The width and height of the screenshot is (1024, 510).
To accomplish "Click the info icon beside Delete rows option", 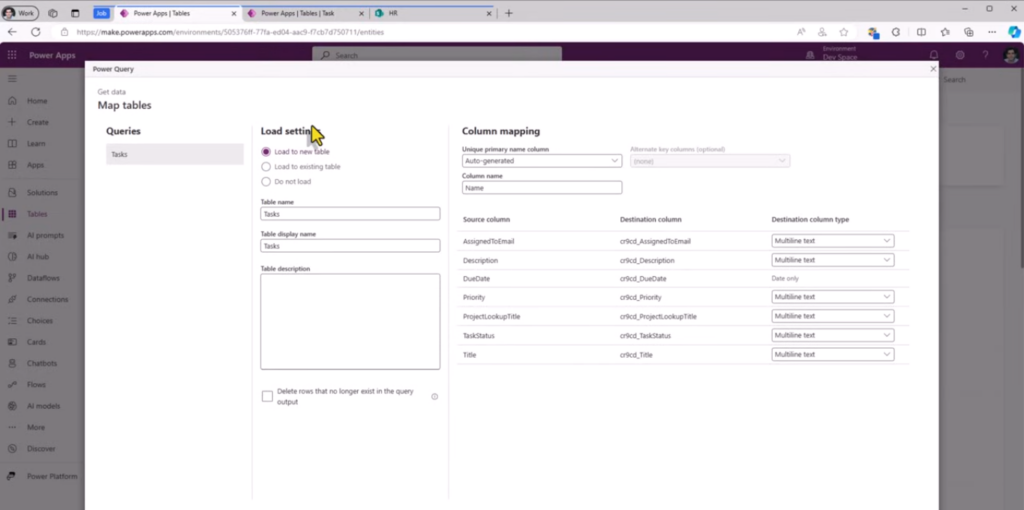I will tap(434, 396).
